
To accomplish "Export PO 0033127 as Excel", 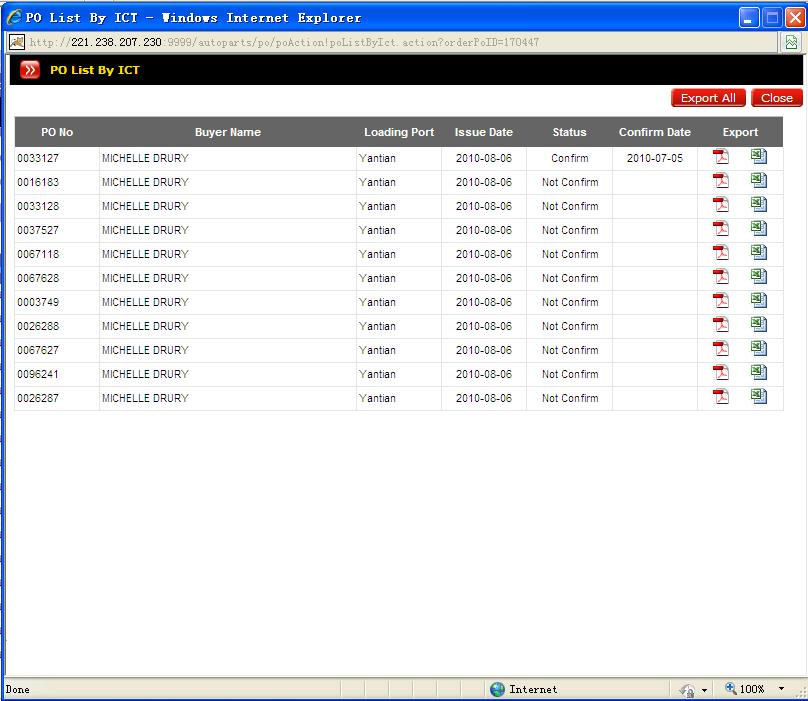I will point(759,157).
